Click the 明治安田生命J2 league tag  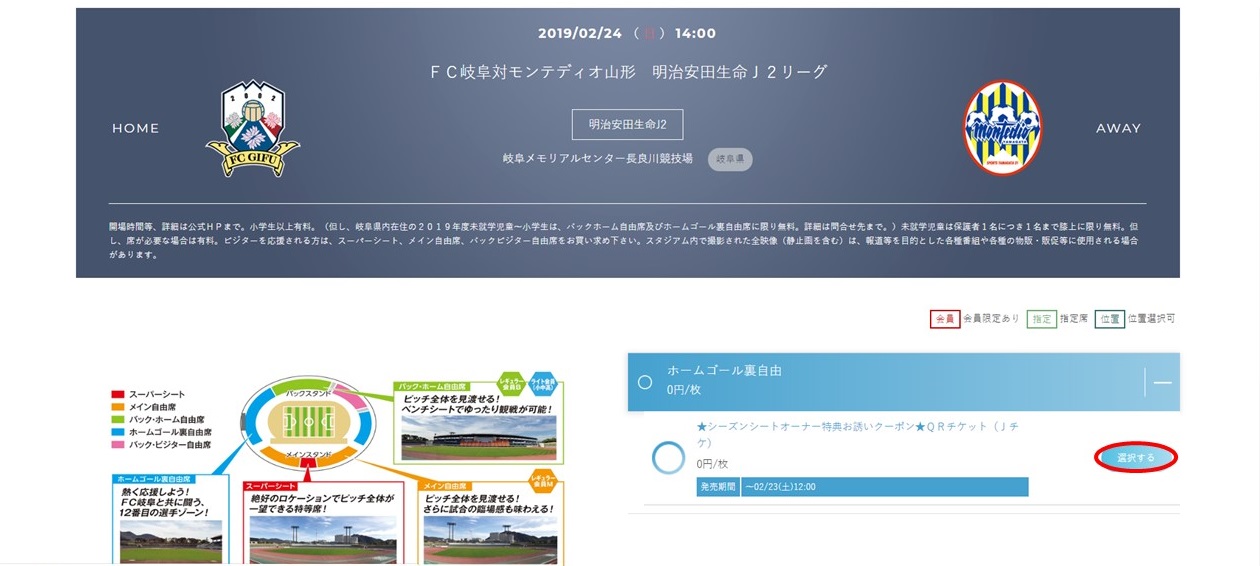627,124
